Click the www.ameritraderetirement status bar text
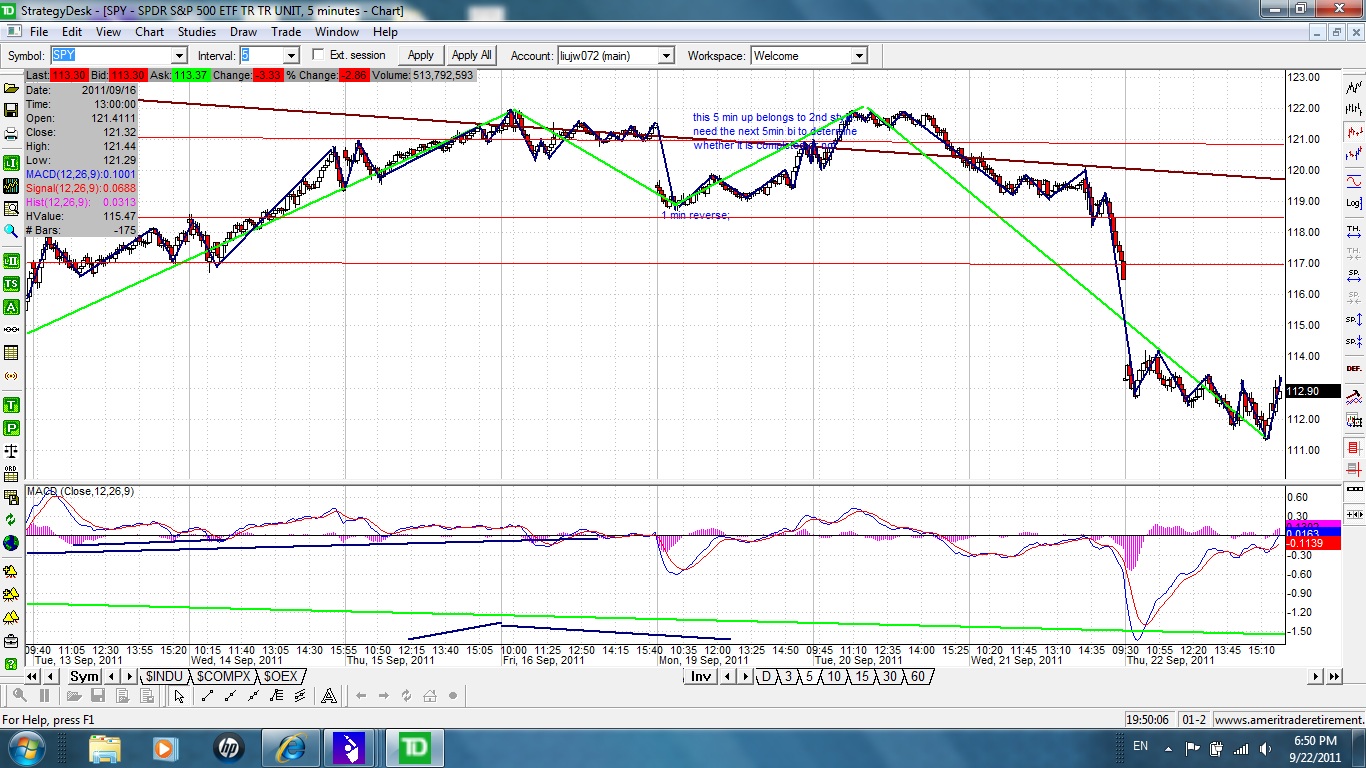The width and height of the screenshot is (1366, 768). pos(1288,719)
